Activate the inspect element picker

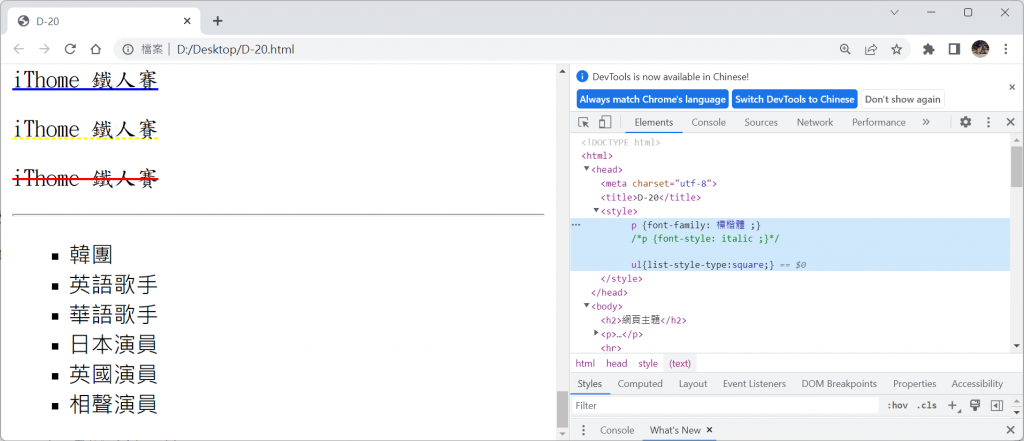pos(584,122)
